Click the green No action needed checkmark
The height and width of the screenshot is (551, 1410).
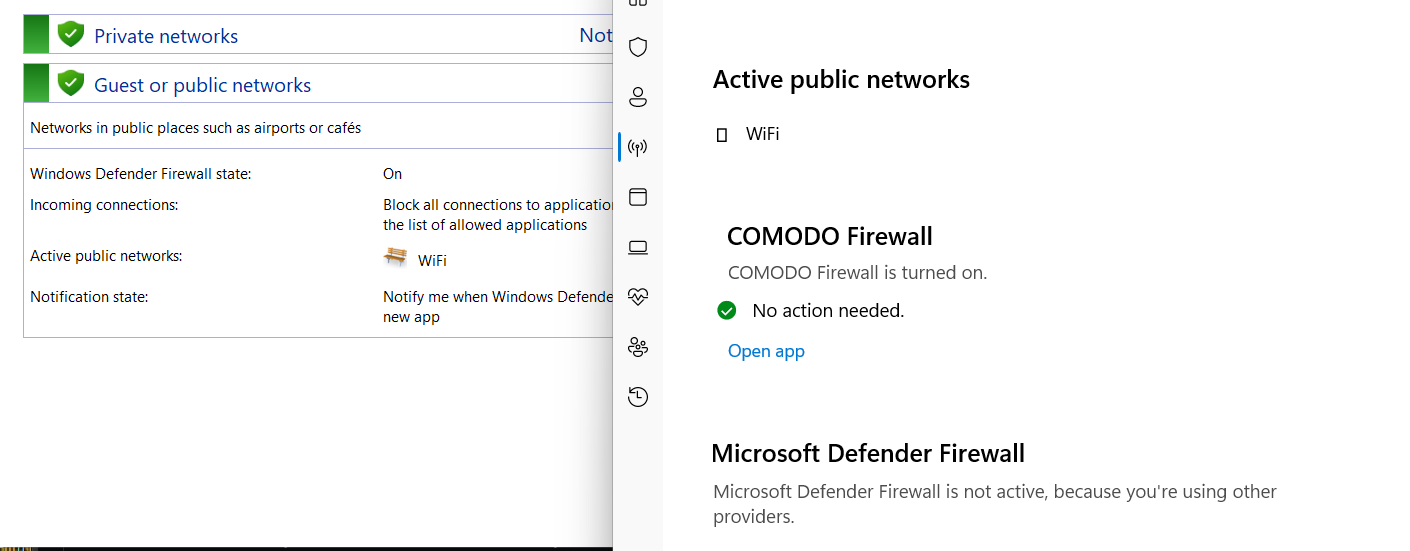coord(727,311)
